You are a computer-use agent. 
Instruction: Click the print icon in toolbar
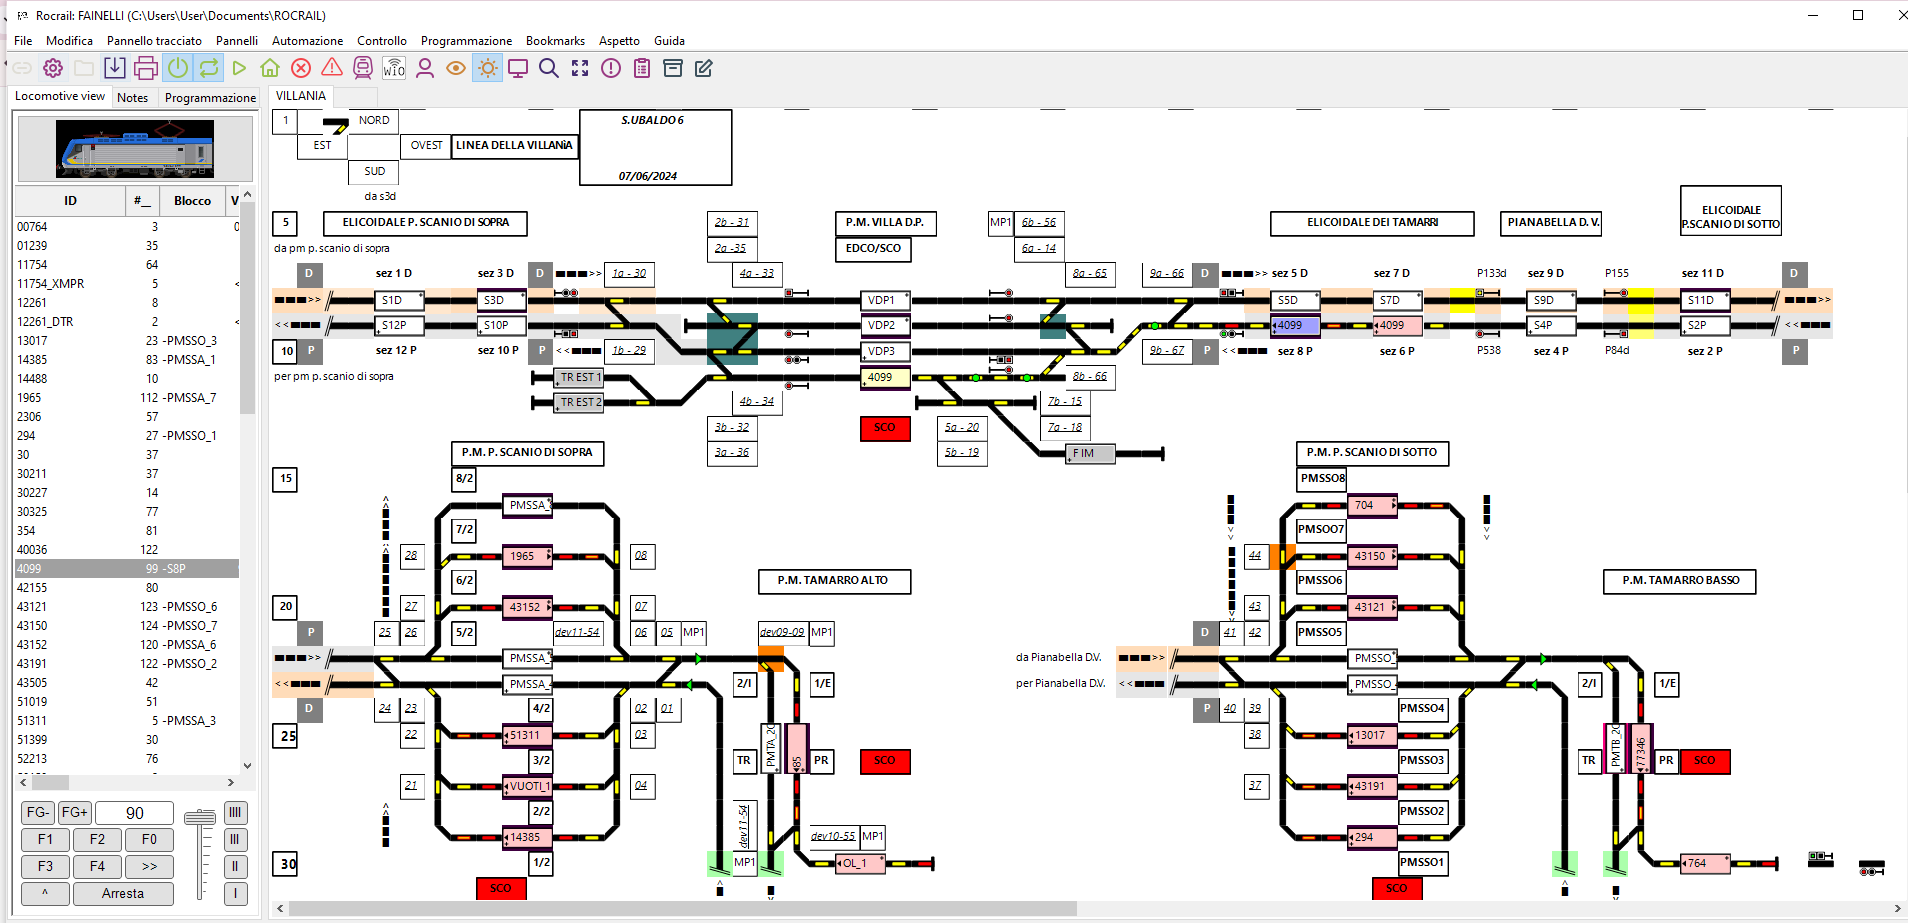point(146,68)
